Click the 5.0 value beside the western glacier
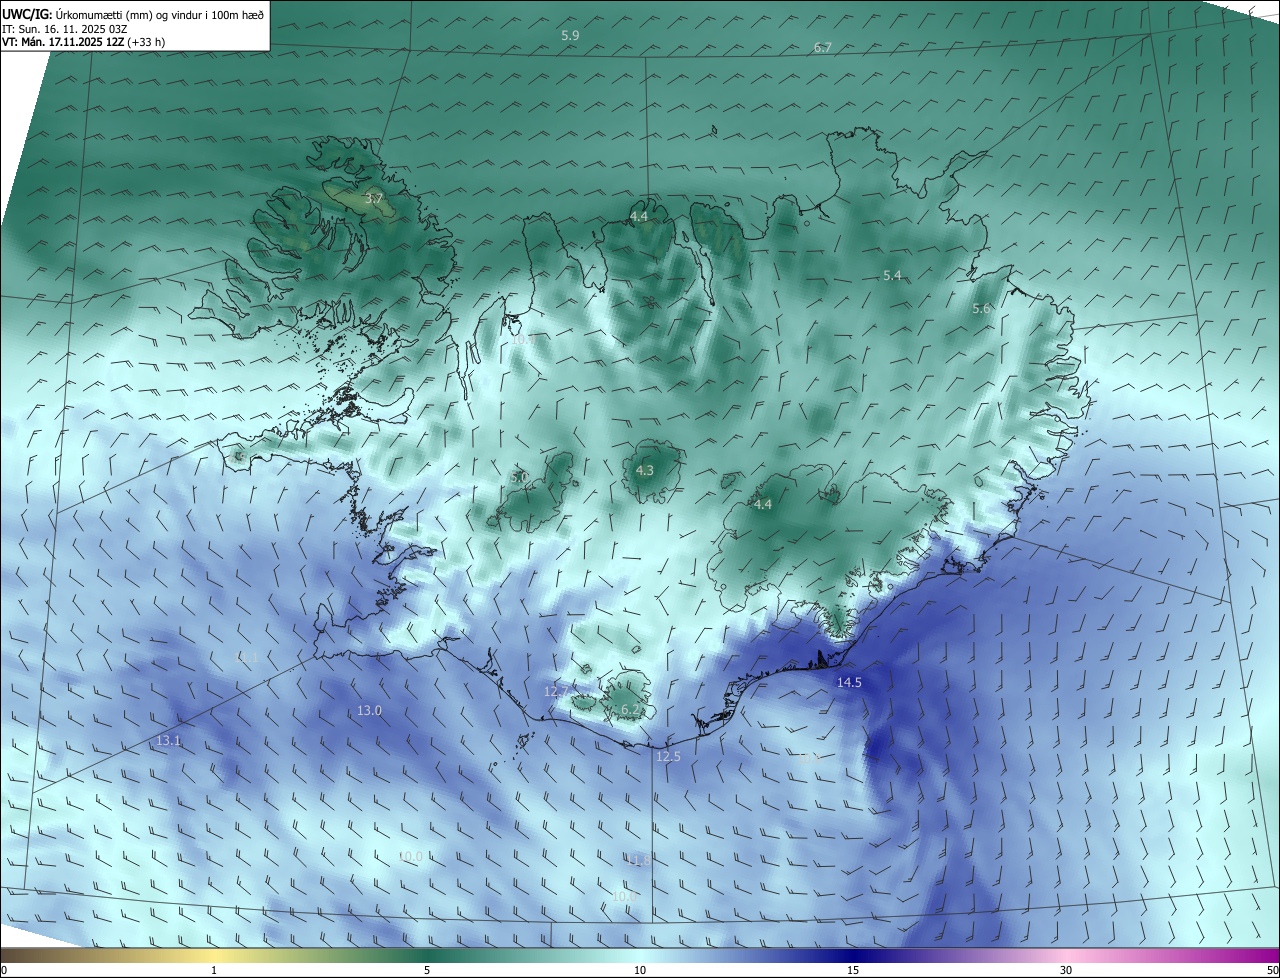1280x978 pixels. click(519, 478)
